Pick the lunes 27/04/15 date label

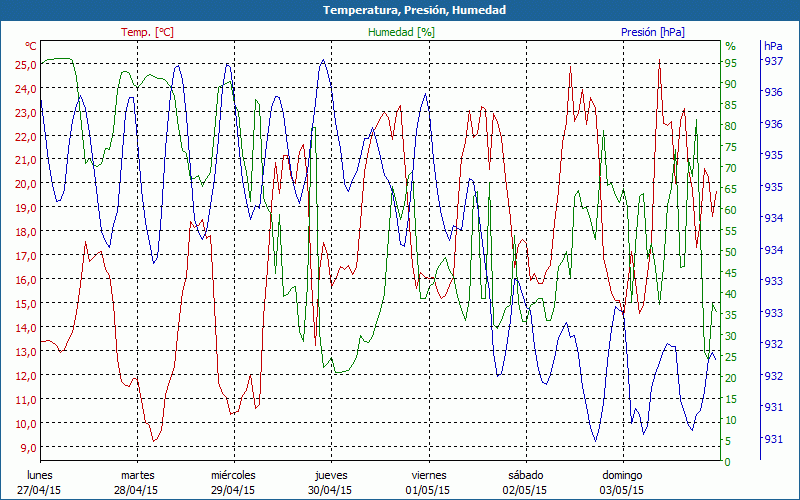pos(40,483)
